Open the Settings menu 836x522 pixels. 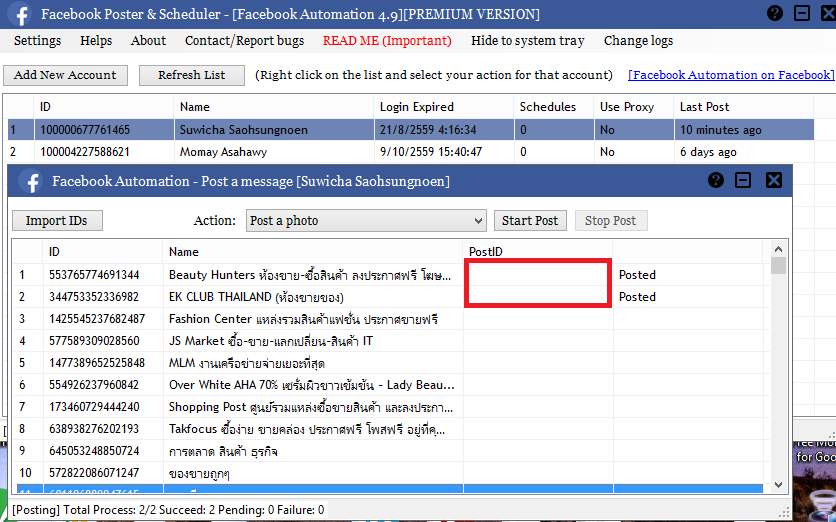click(37, 41)
